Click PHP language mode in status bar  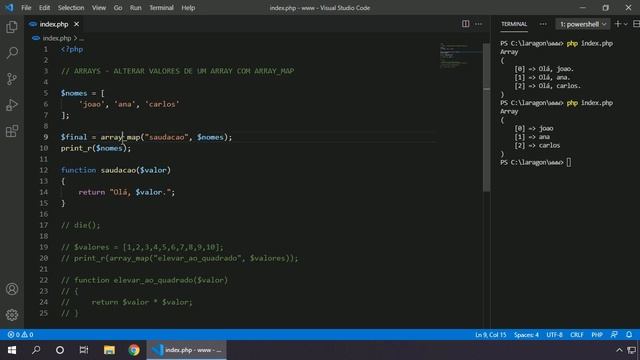597,335
